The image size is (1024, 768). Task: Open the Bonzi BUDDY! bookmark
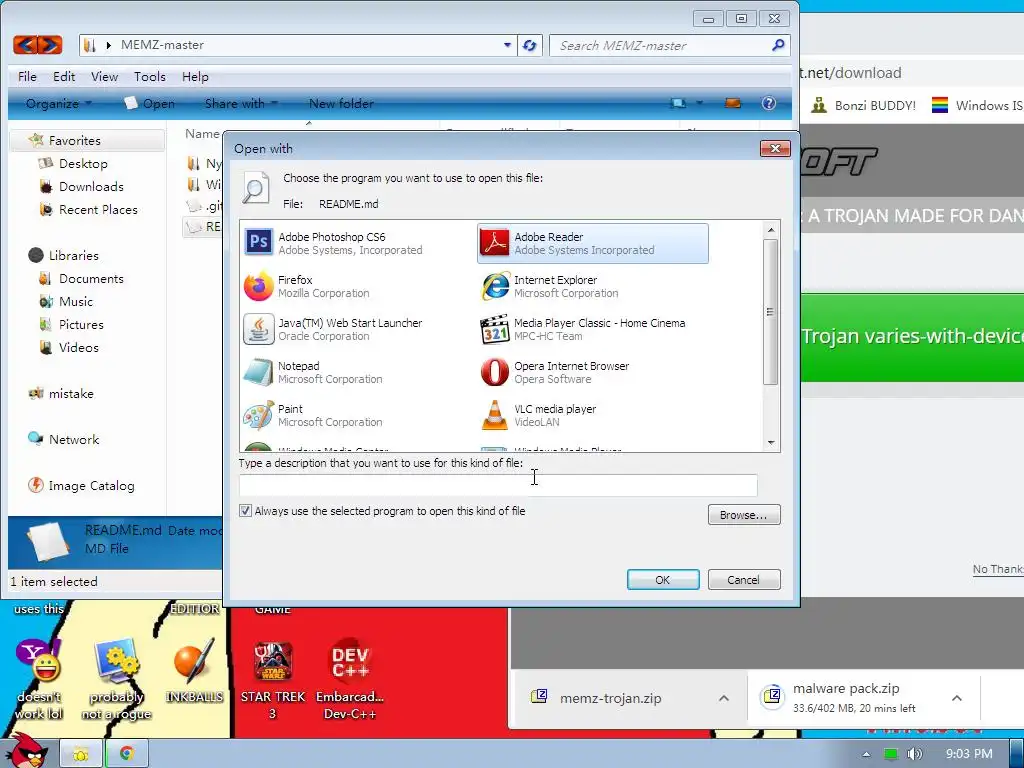coord(863,105)
